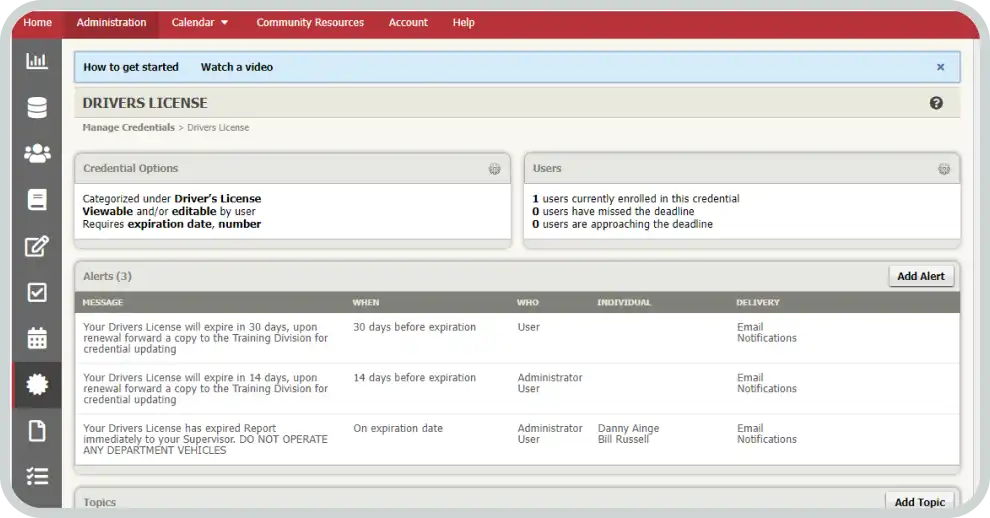Viewport: 990px width, 518px height.
Task: Click the help question mark icon
Action: coord(936,103)
